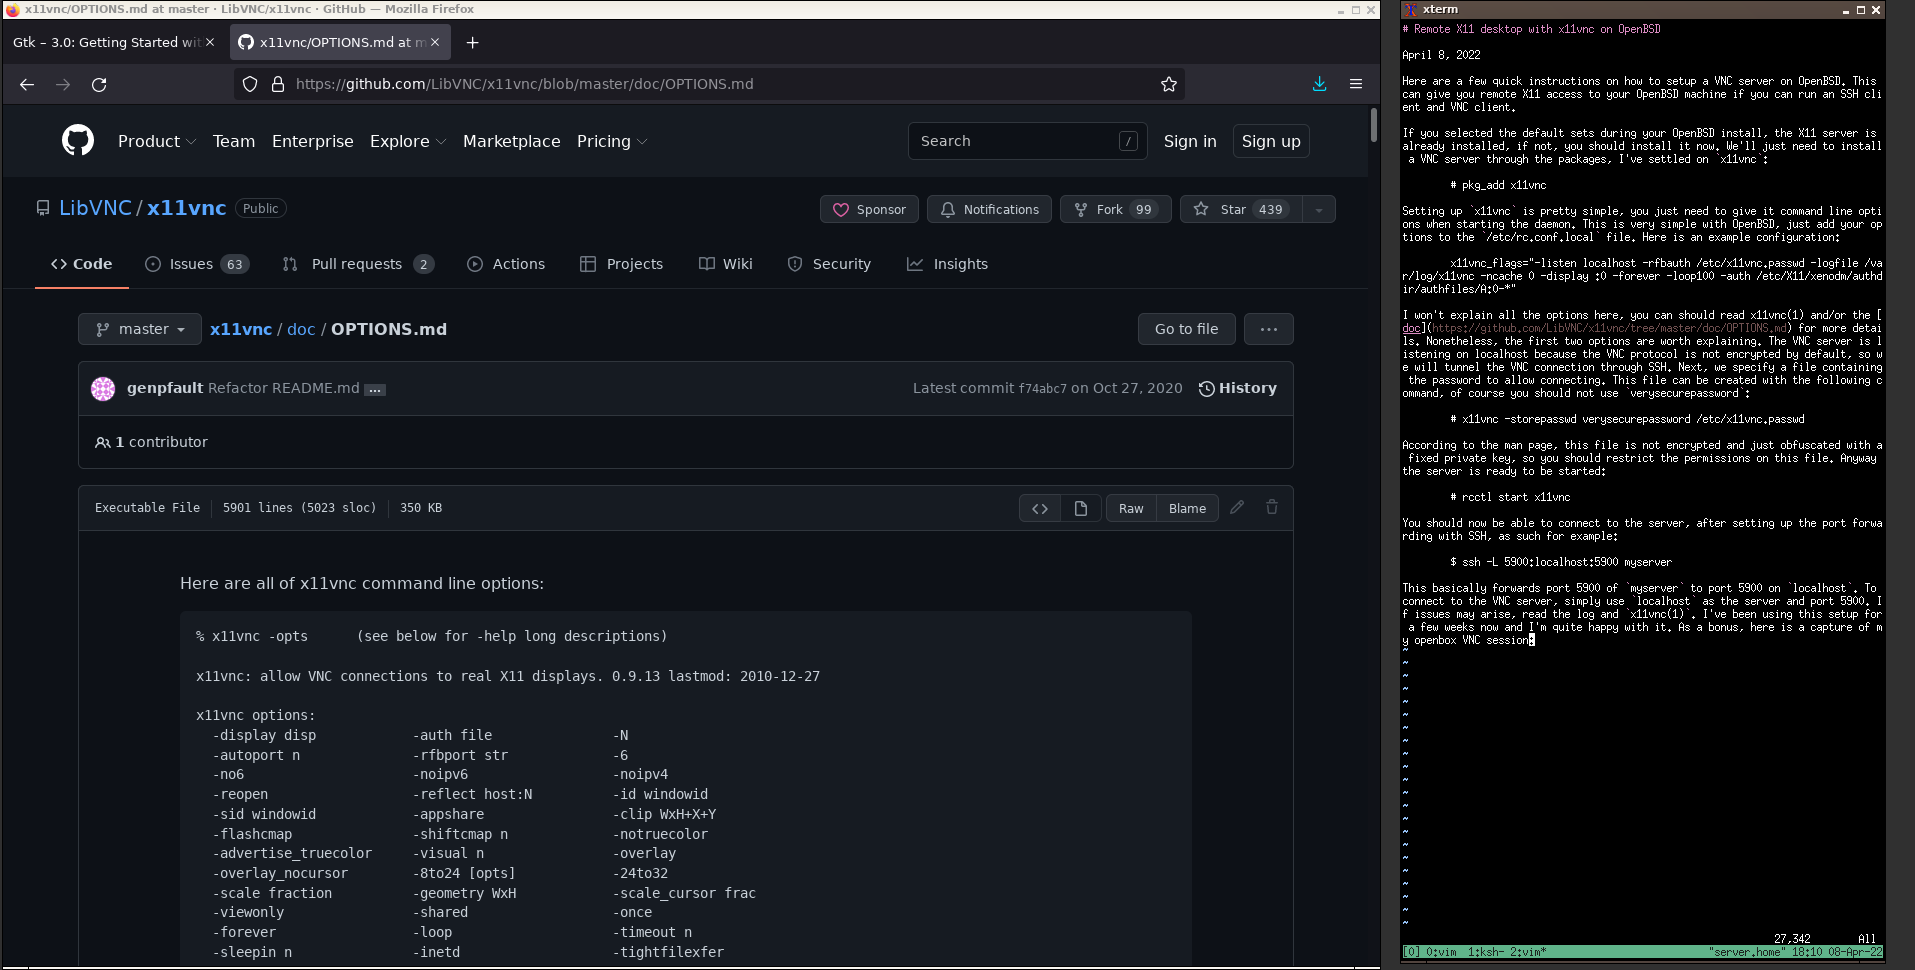
Task: Open a new Firefox tab
Action: tap(473, 42)
